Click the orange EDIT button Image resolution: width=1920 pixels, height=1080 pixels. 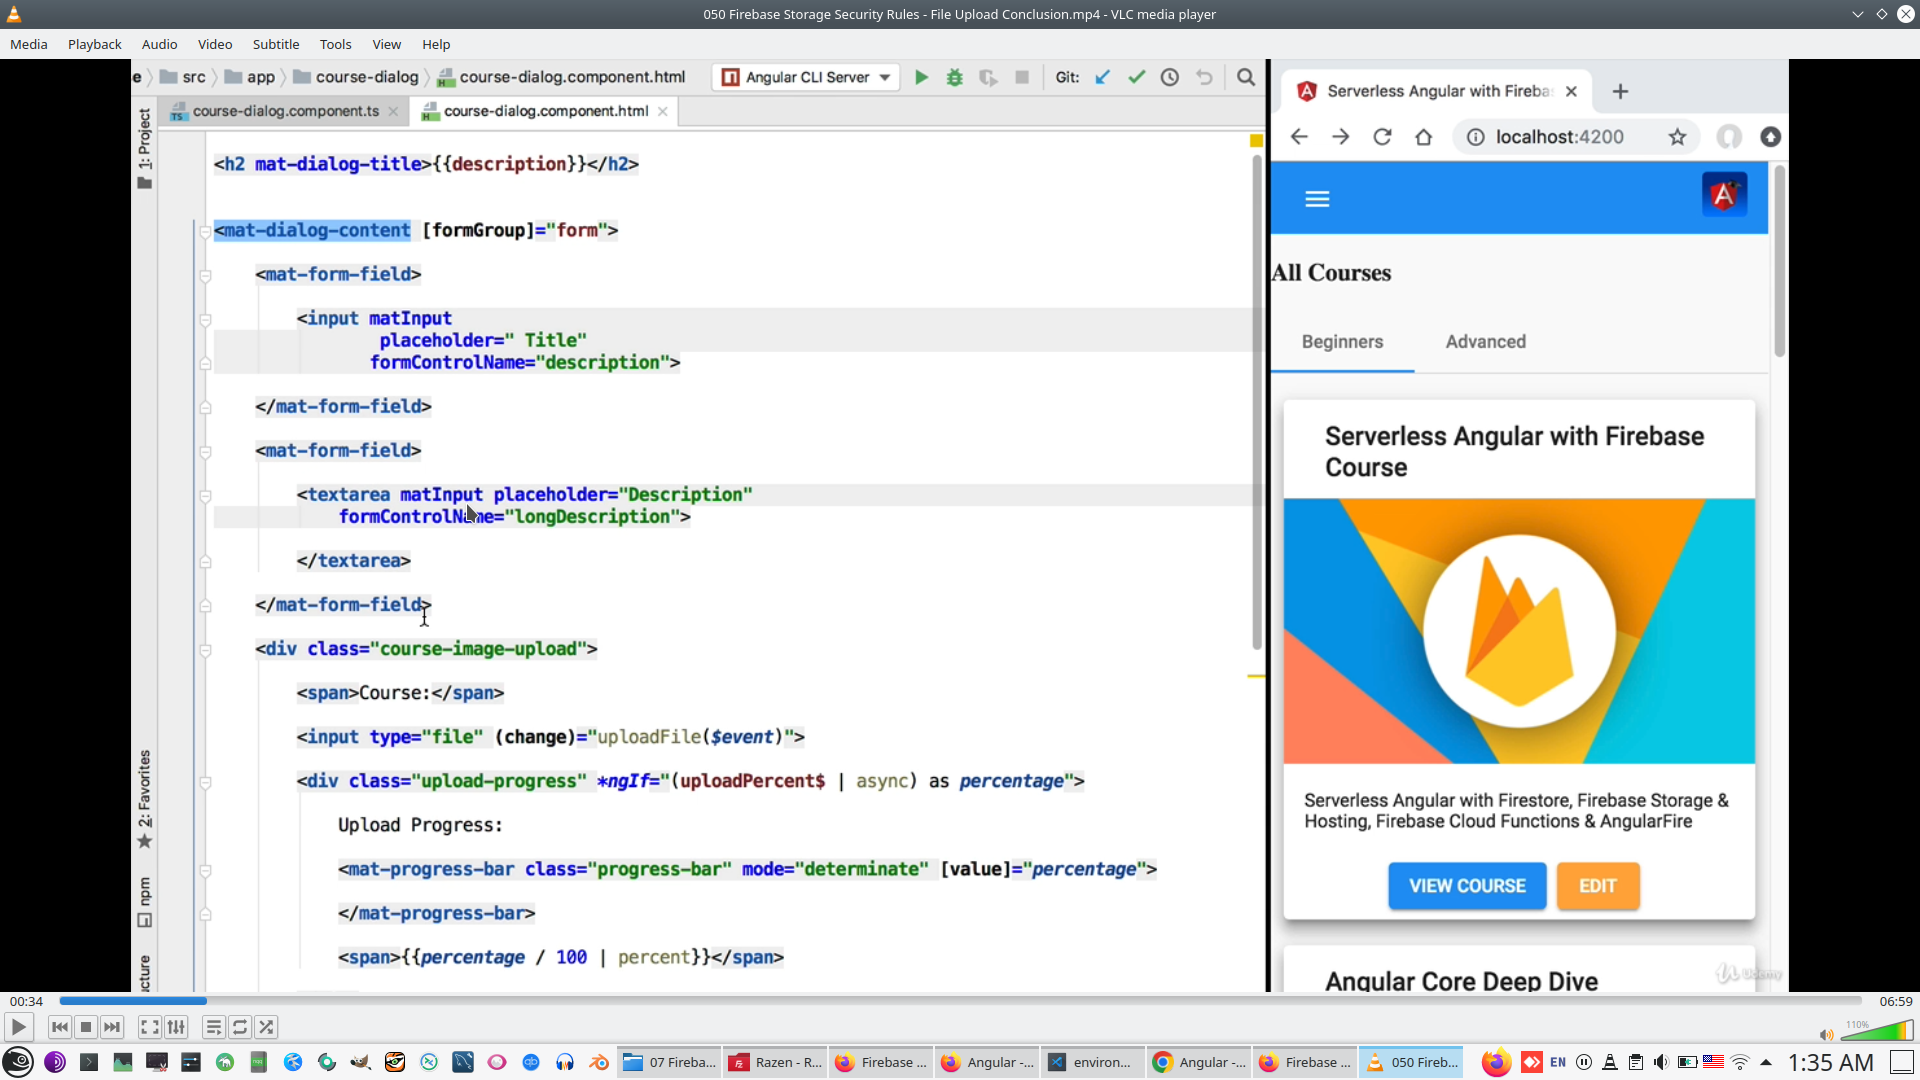point(1598,886)
